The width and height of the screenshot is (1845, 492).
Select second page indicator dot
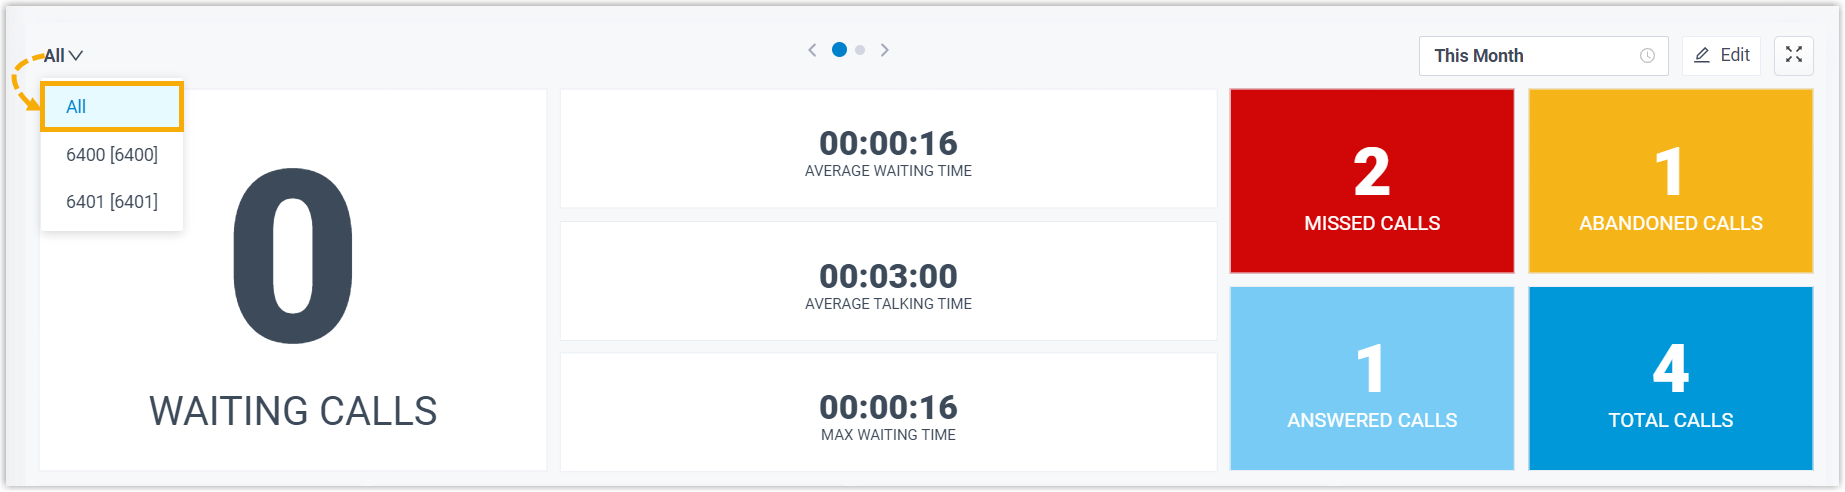point(860,50)
